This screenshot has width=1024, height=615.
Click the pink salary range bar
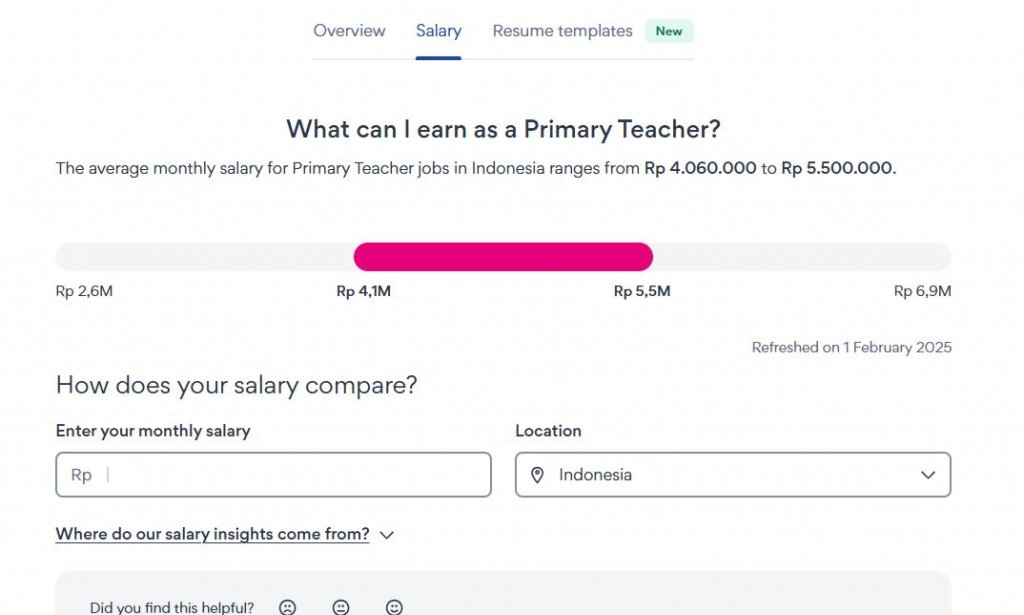tap(503, 257)
